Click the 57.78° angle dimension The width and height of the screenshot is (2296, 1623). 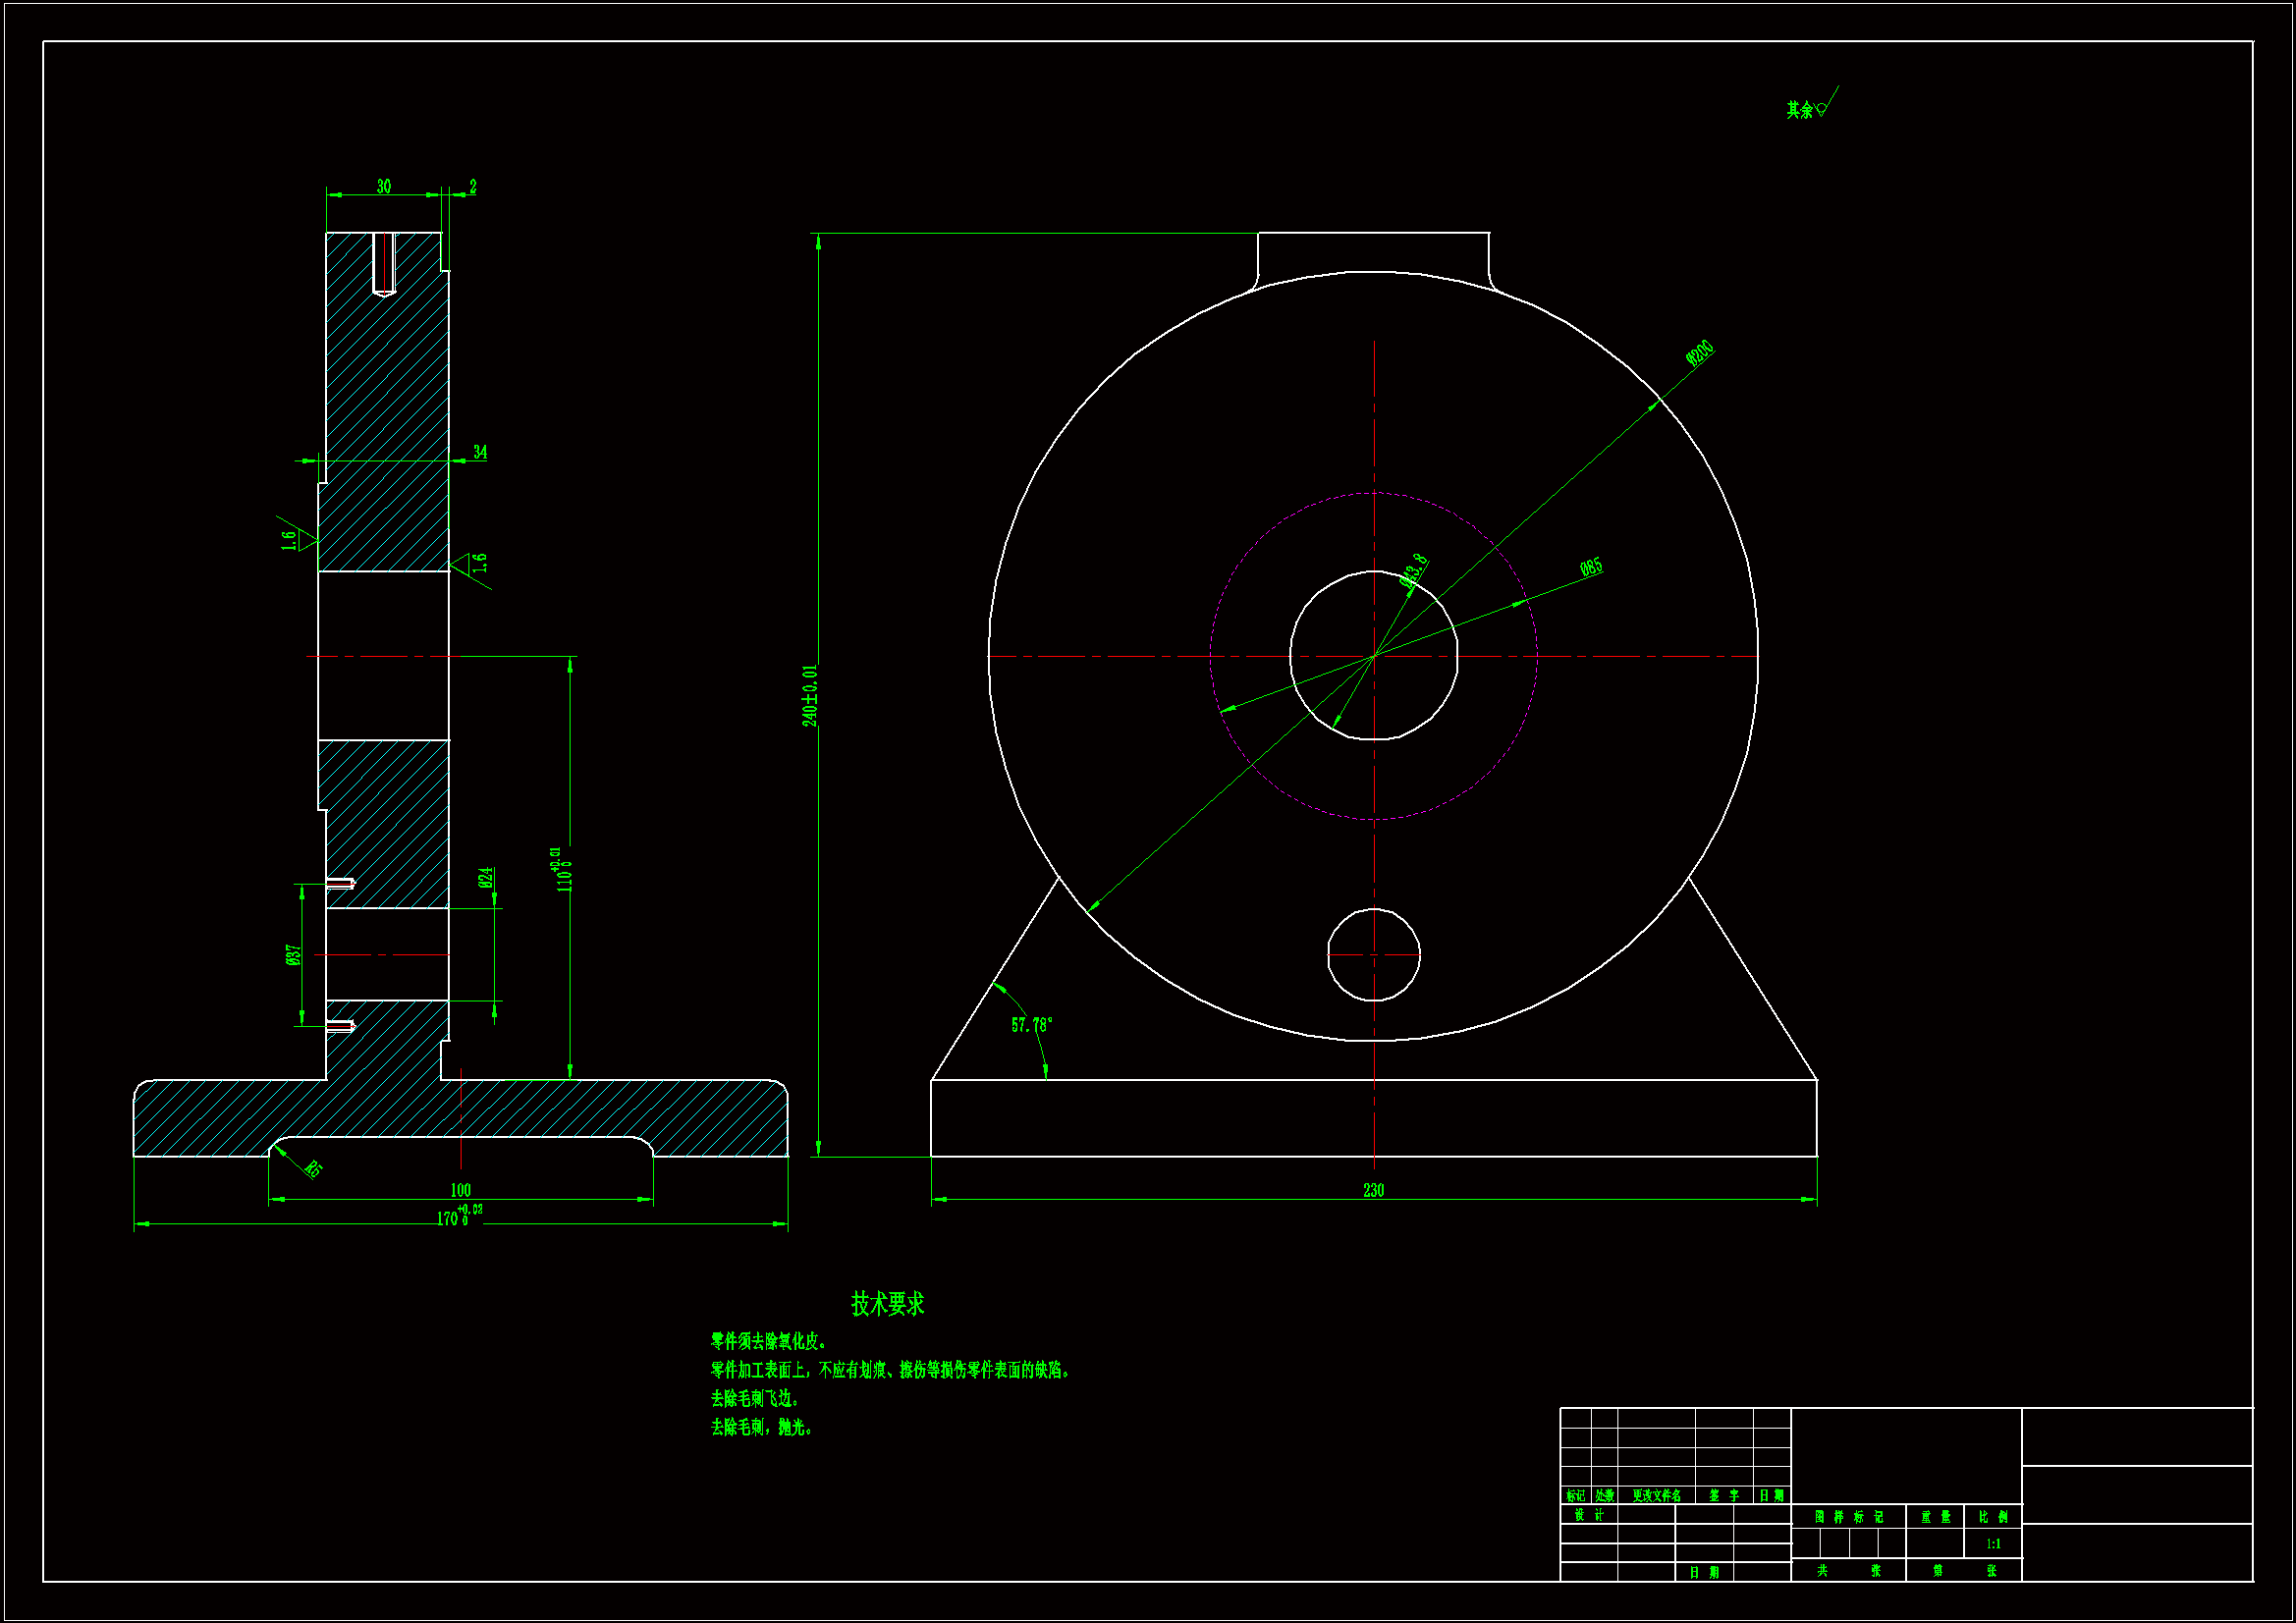tap(1031, 1025)
